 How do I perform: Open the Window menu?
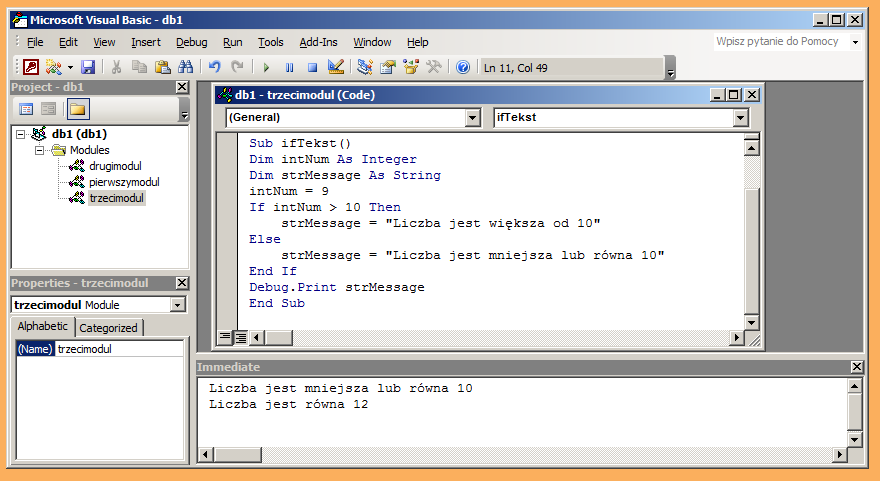(x=372, y=42)
